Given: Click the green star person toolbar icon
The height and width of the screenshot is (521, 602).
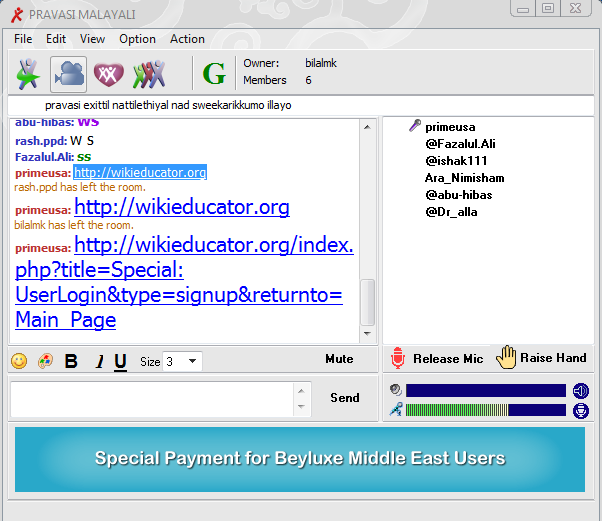Looking at the screenshot, I should pyautogui.click(x=28, y=74).
